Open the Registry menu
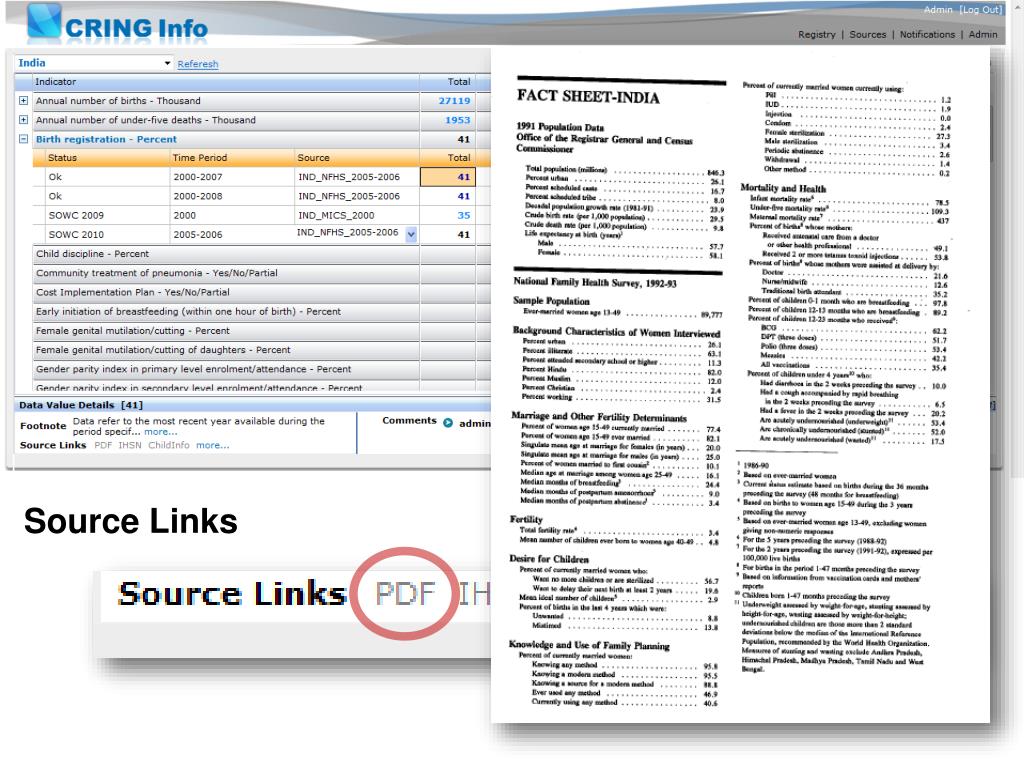 816,35
